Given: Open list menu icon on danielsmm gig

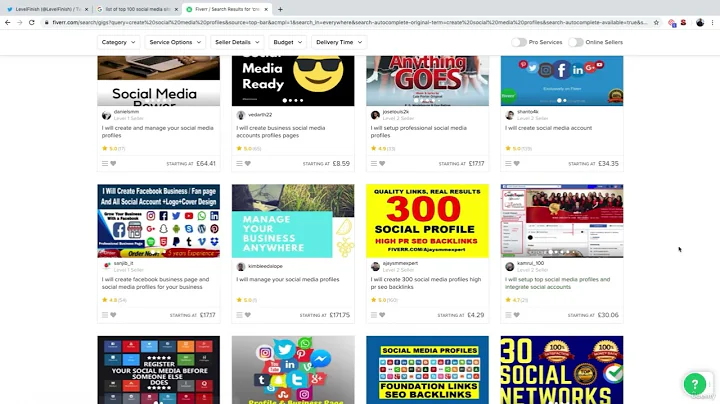Looking at the screenshot, I should 105,163.
